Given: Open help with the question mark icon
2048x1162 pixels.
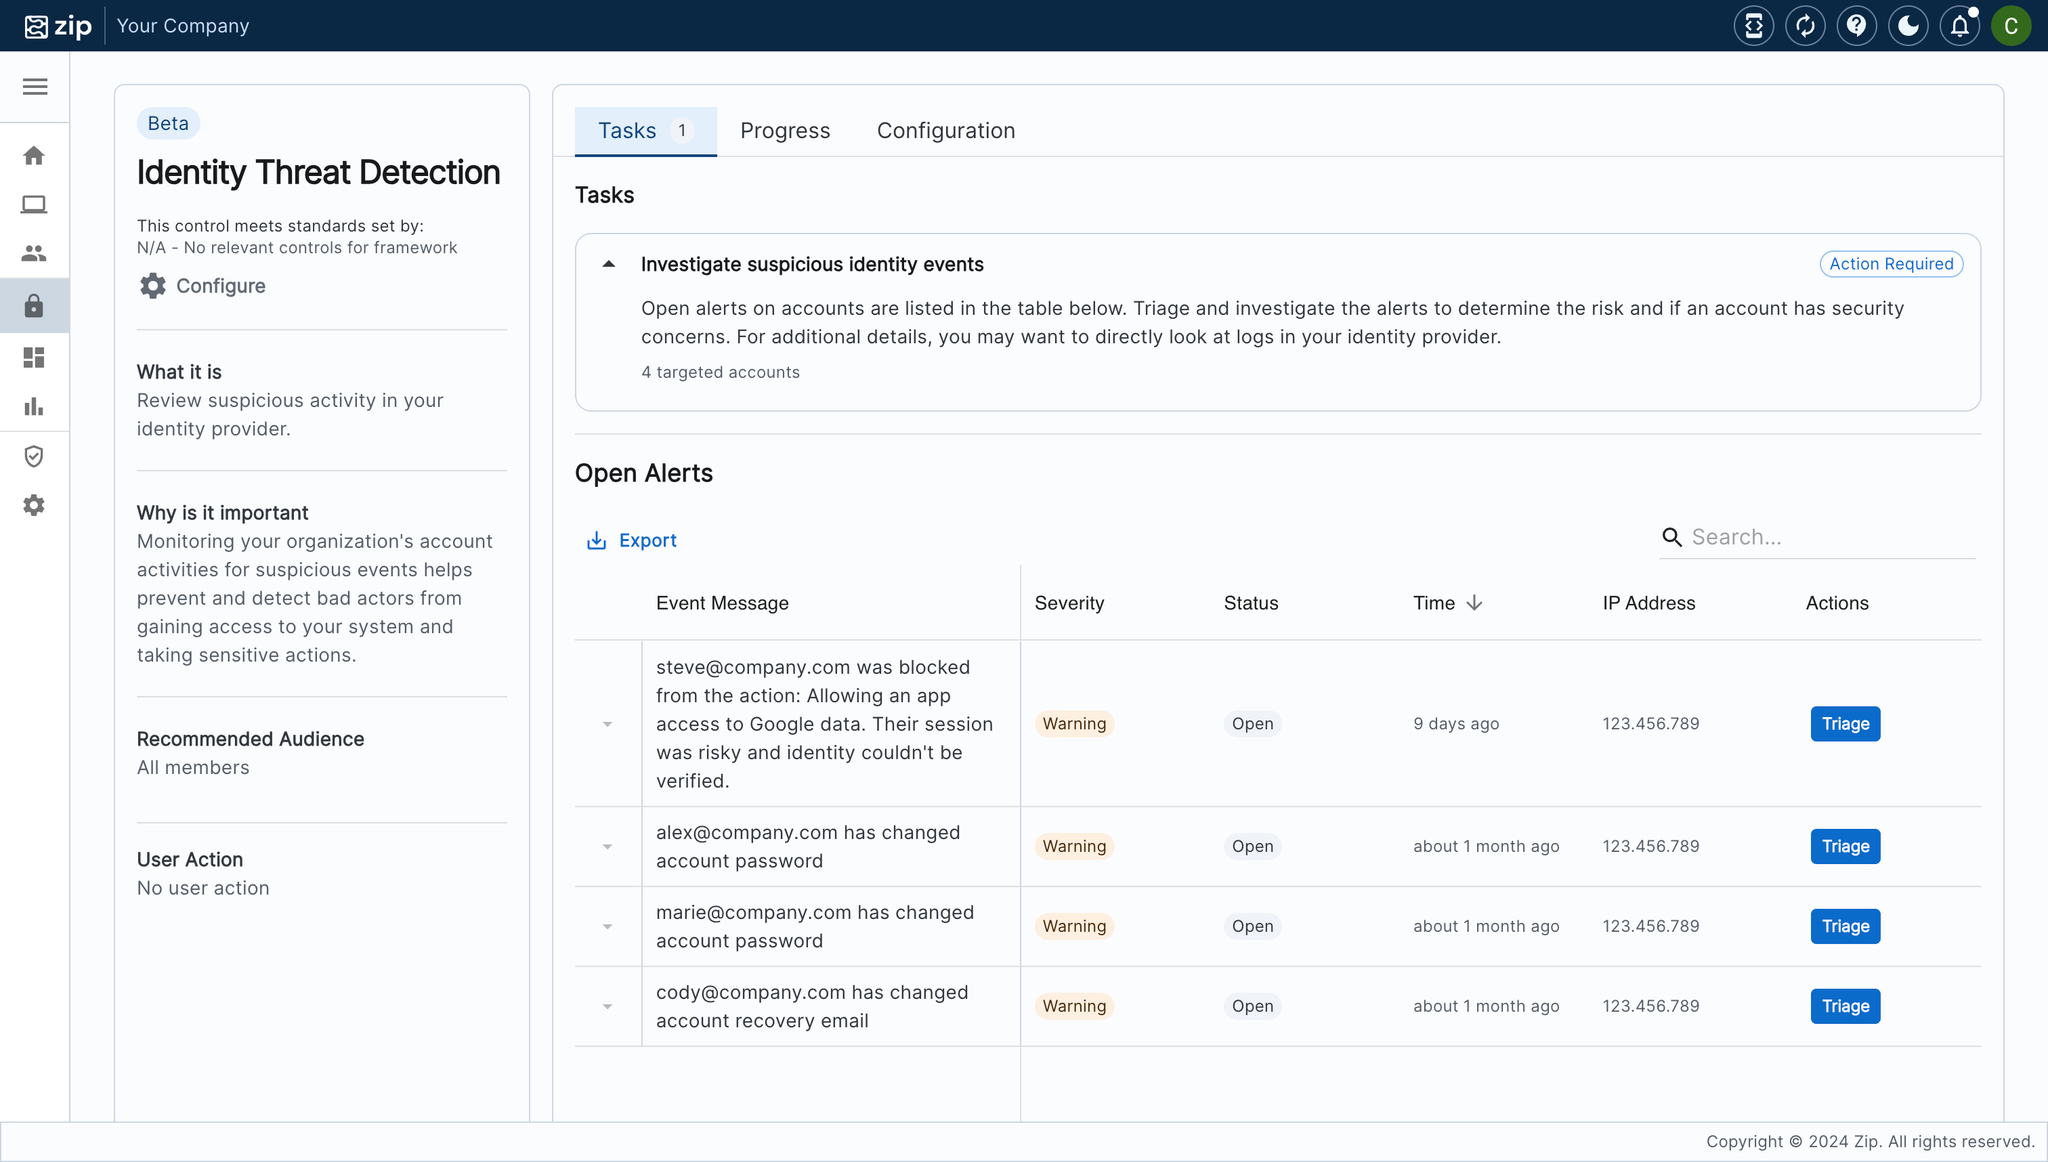Looking at the screenshot, I should click(1857, 25).
